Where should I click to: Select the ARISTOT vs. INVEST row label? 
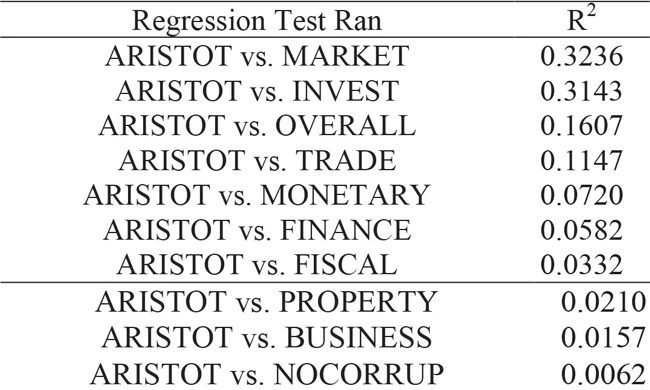257,91
